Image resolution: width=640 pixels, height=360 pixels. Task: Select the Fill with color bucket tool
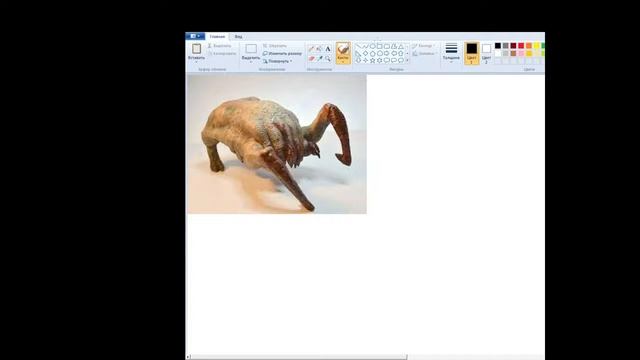[x=319, y=49]
